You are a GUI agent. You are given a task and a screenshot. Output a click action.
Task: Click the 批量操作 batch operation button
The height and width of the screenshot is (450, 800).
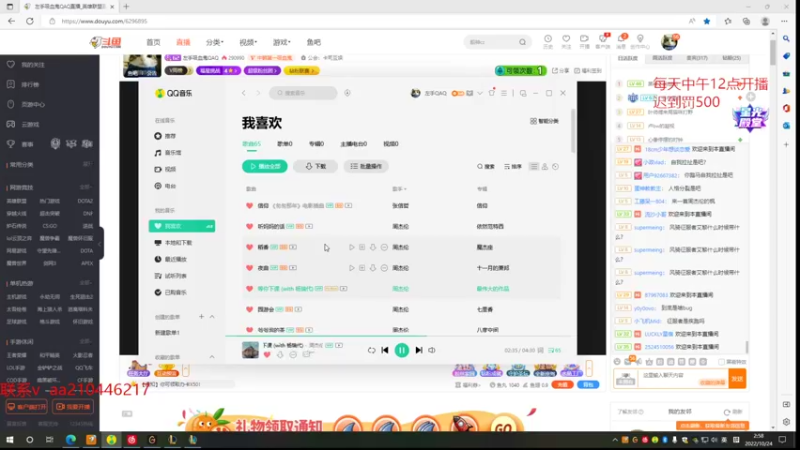coord(366,166)
